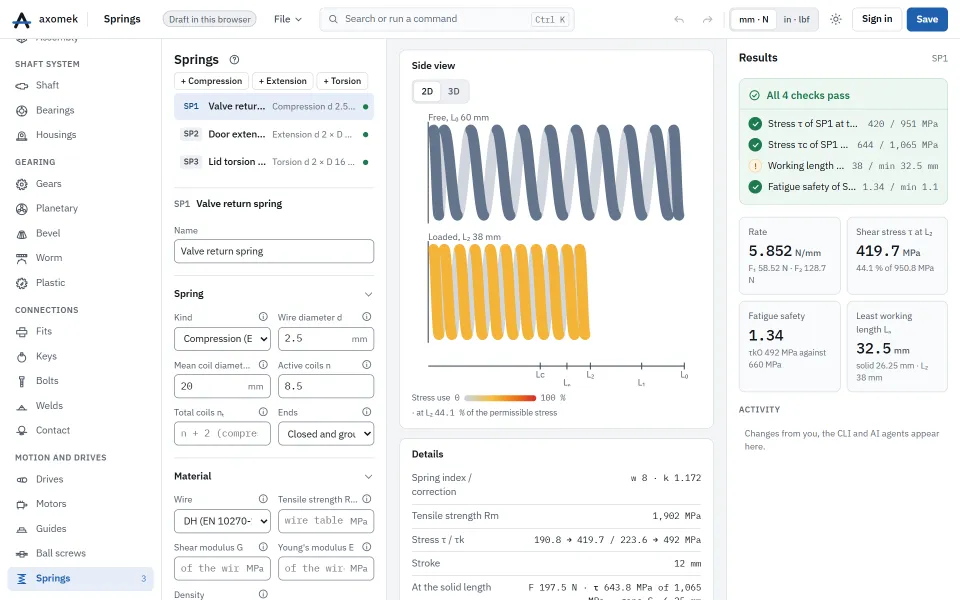The width and height of the screenshot is (960, 600).
Task: Click the Planetary gear sidebar icon
Action: pyautogui.click(x=21, y=209)
